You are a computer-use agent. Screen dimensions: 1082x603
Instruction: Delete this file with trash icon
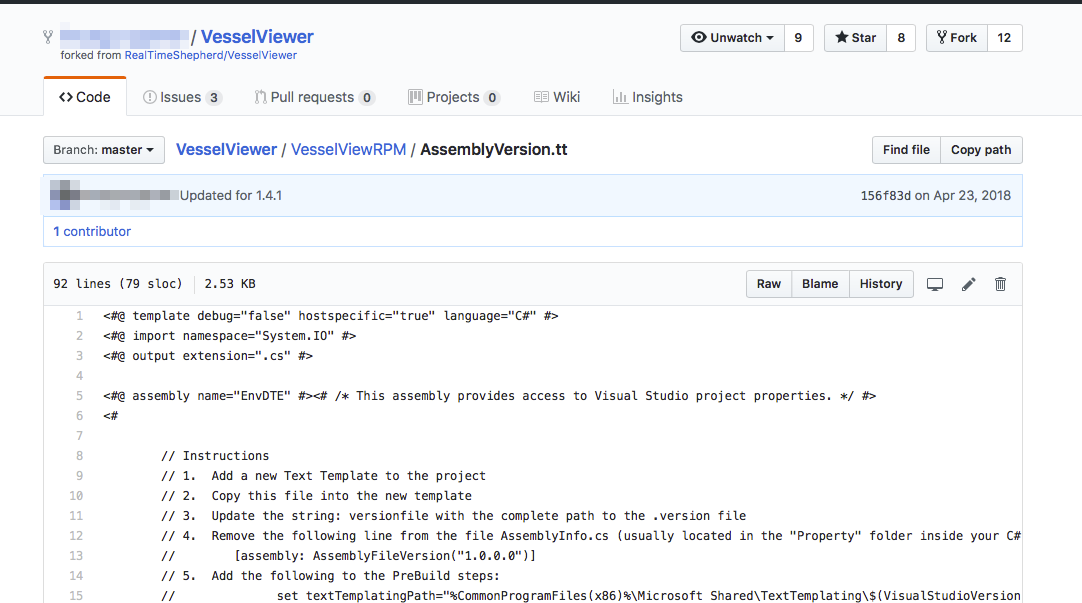[1001, 284]
